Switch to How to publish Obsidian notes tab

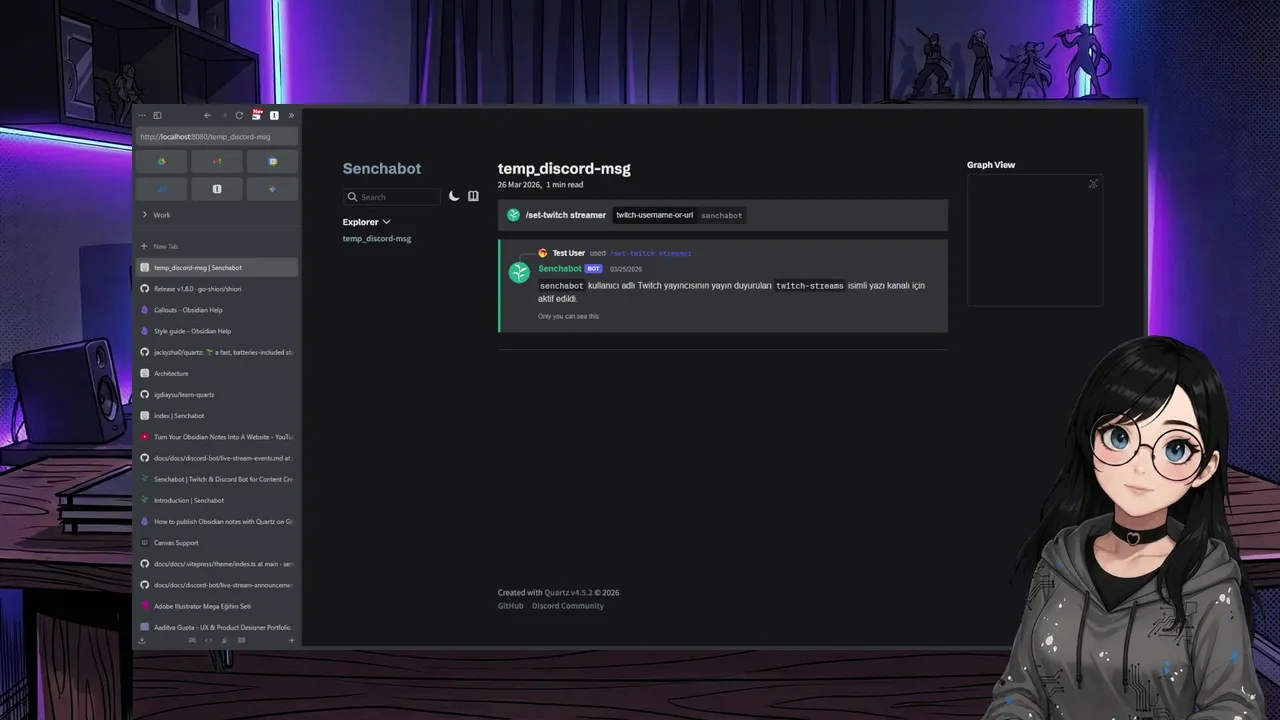[x=217, y=521]
